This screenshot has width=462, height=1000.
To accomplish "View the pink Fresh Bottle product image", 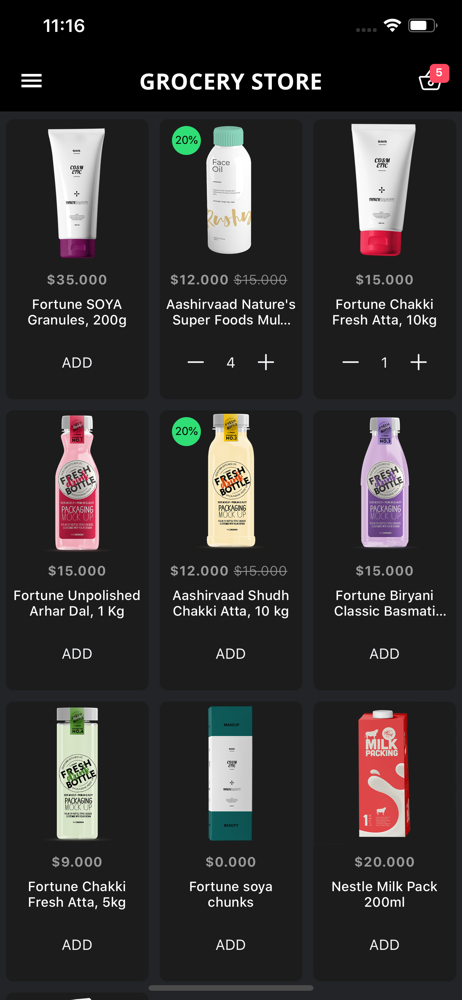I will [x=77, y=482].
